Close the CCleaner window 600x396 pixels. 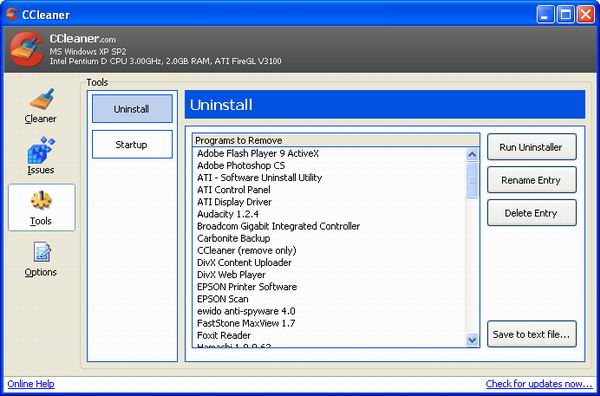[x=586, y=15]
